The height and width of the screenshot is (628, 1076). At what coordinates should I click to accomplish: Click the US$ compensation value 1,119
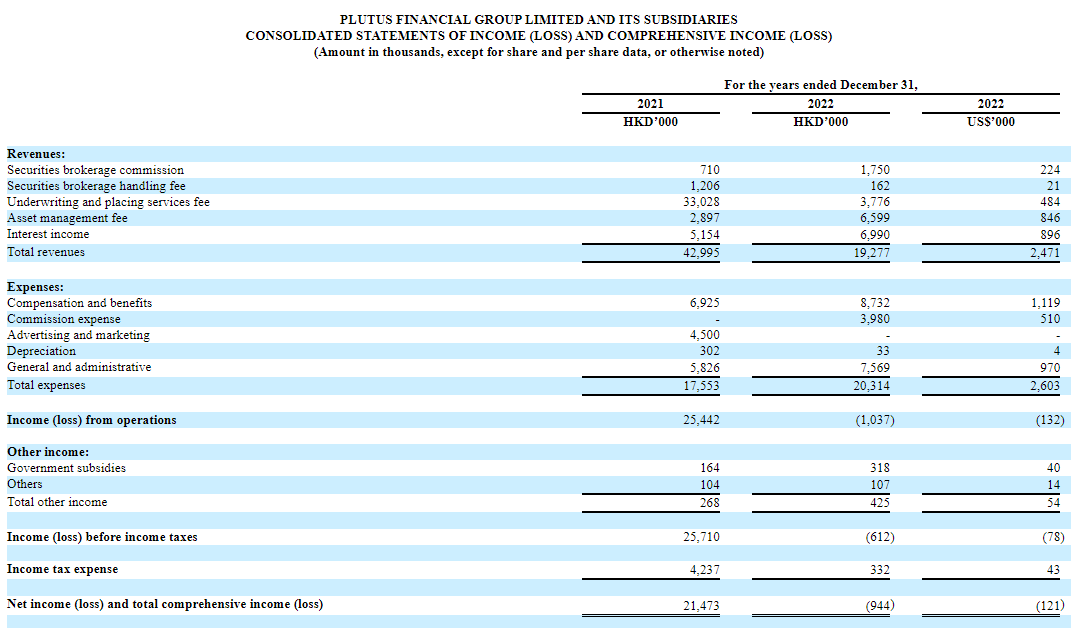coord(1045,303)
